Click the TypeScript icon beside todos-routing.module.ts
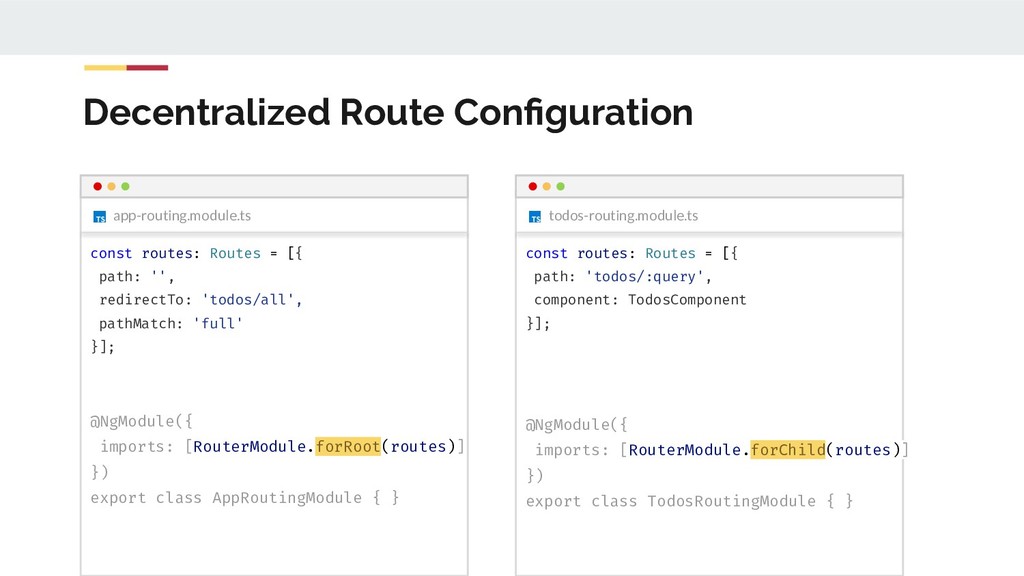1024x576 pixels. (535, 216)
